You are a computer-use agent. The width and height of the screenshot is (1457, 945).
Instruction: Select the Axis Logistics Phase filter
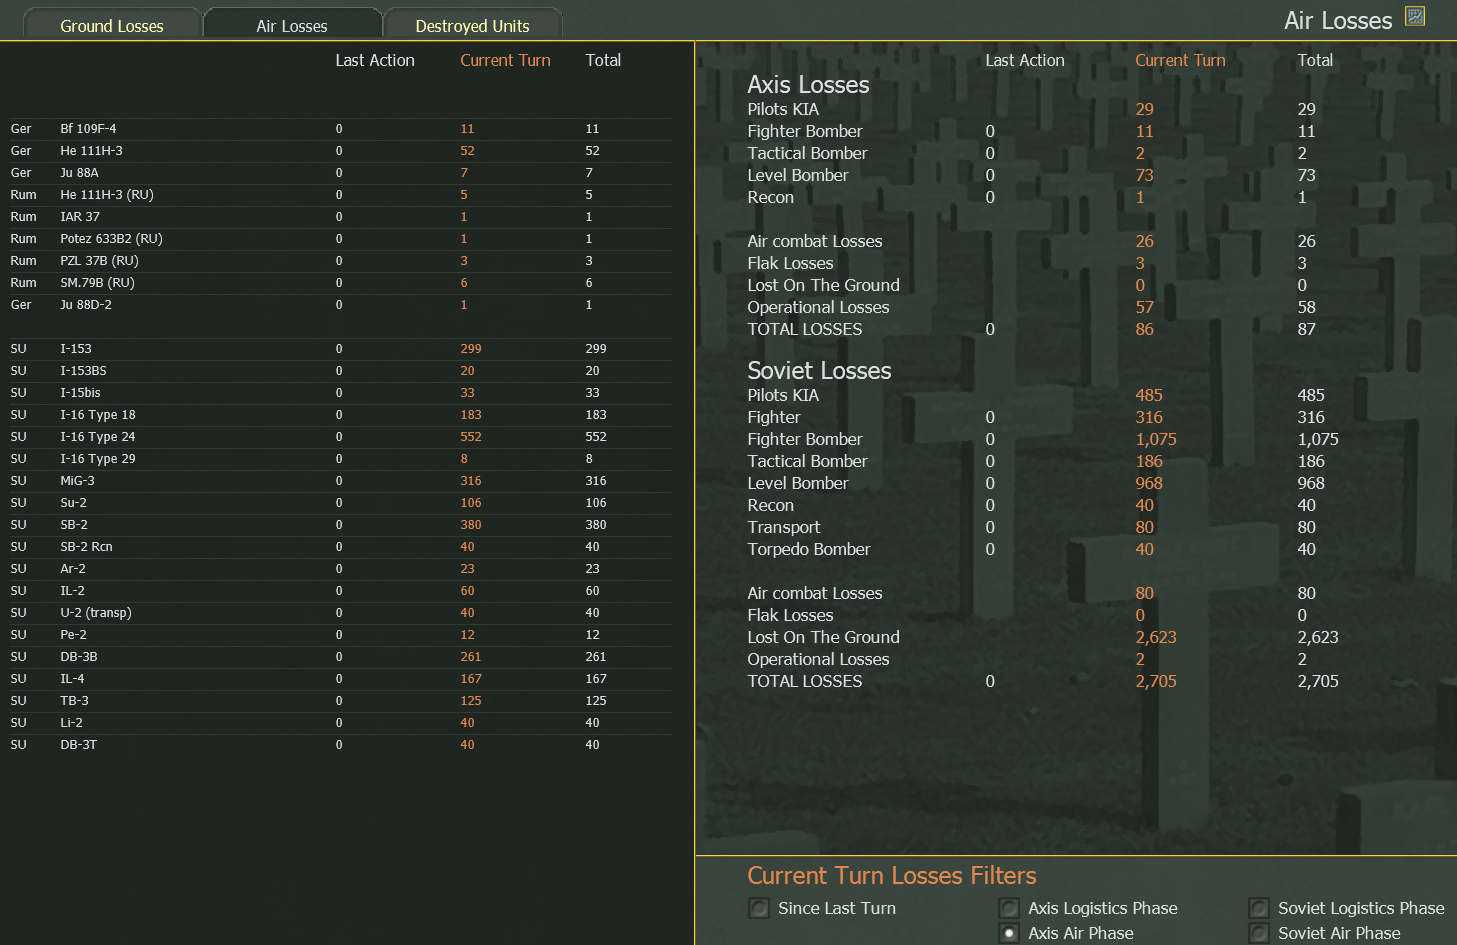coord(1009,908)
